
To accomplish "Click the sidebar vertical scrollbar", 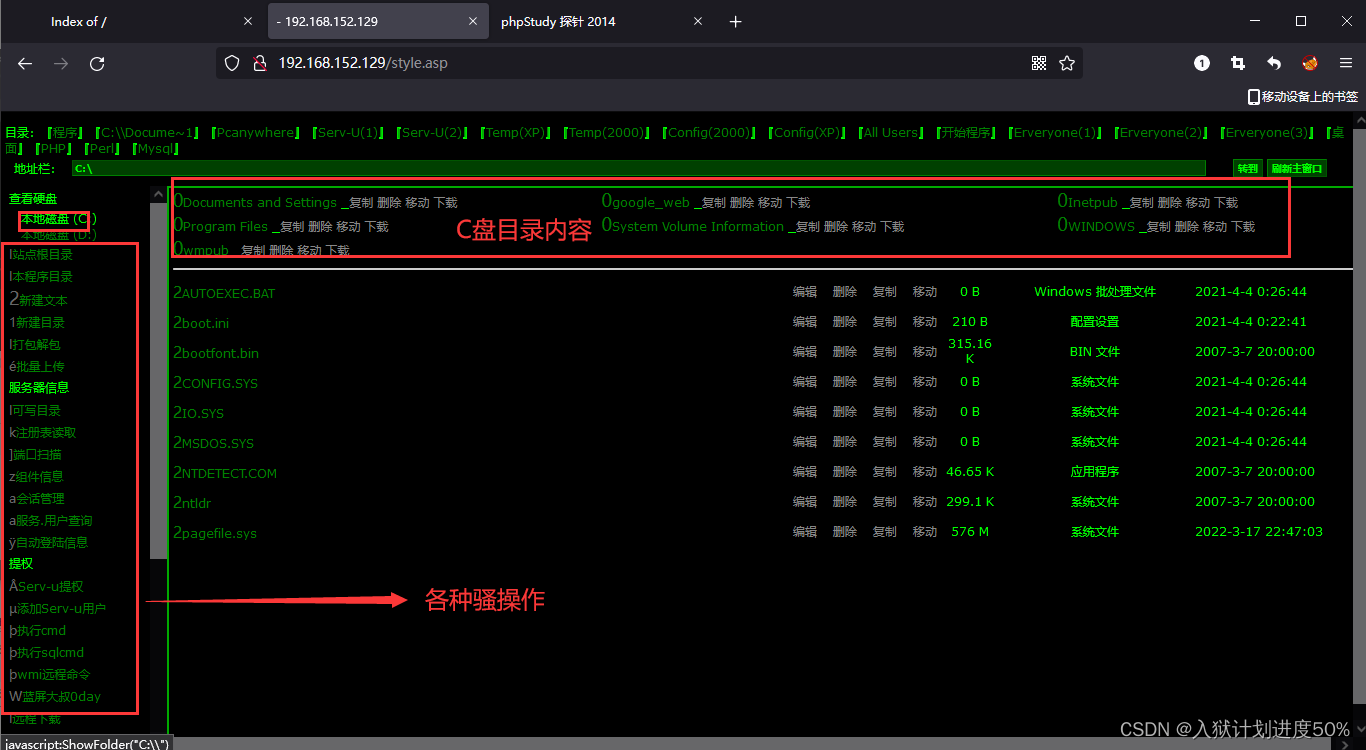I will (x=158, y=380).
